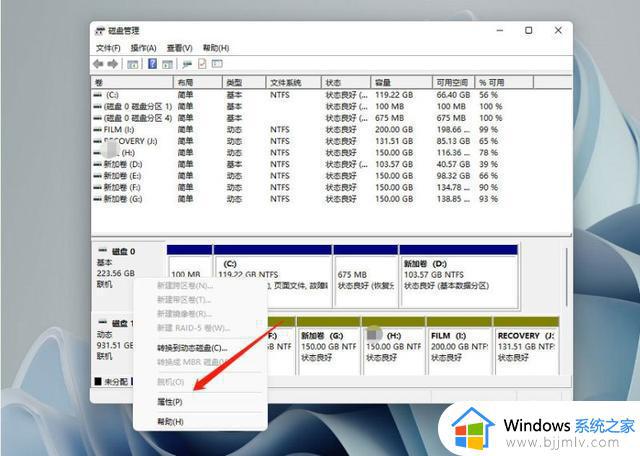Screen dimensions: 640x456
Task: Sort by the 状态 column header
Action: [x=346, y=82]
